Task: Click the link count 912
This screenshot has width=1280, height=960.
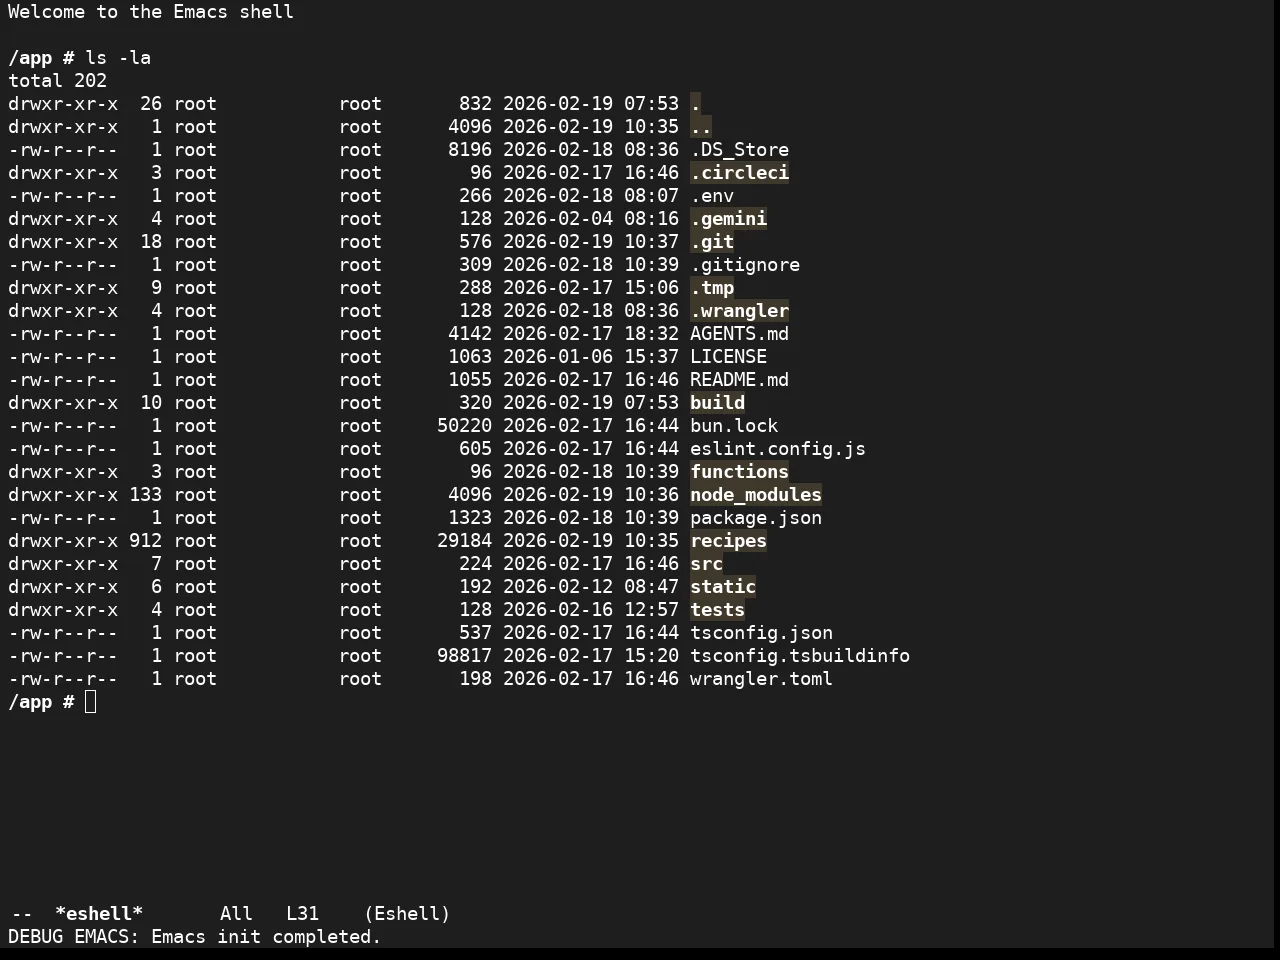Action: pyautogui.click(x=145, y=541)
